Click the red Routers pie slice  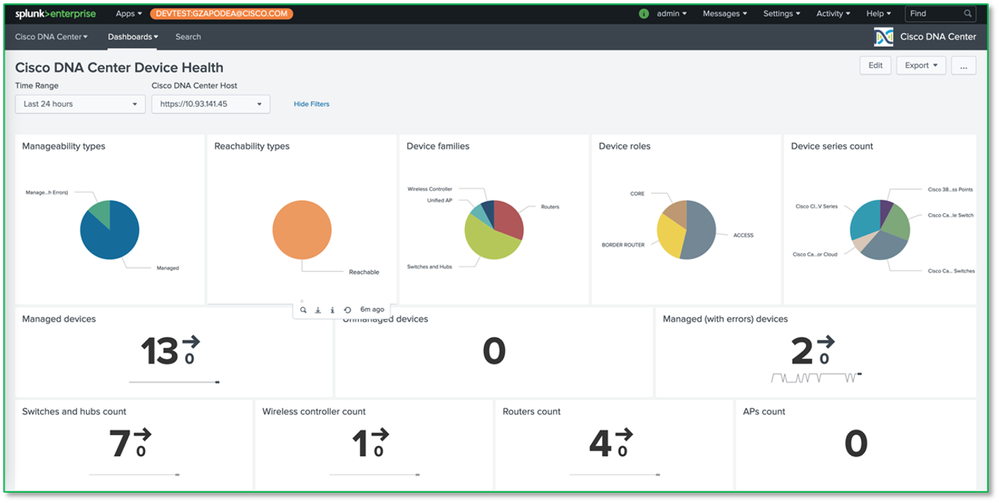click(x=508, y=219)
